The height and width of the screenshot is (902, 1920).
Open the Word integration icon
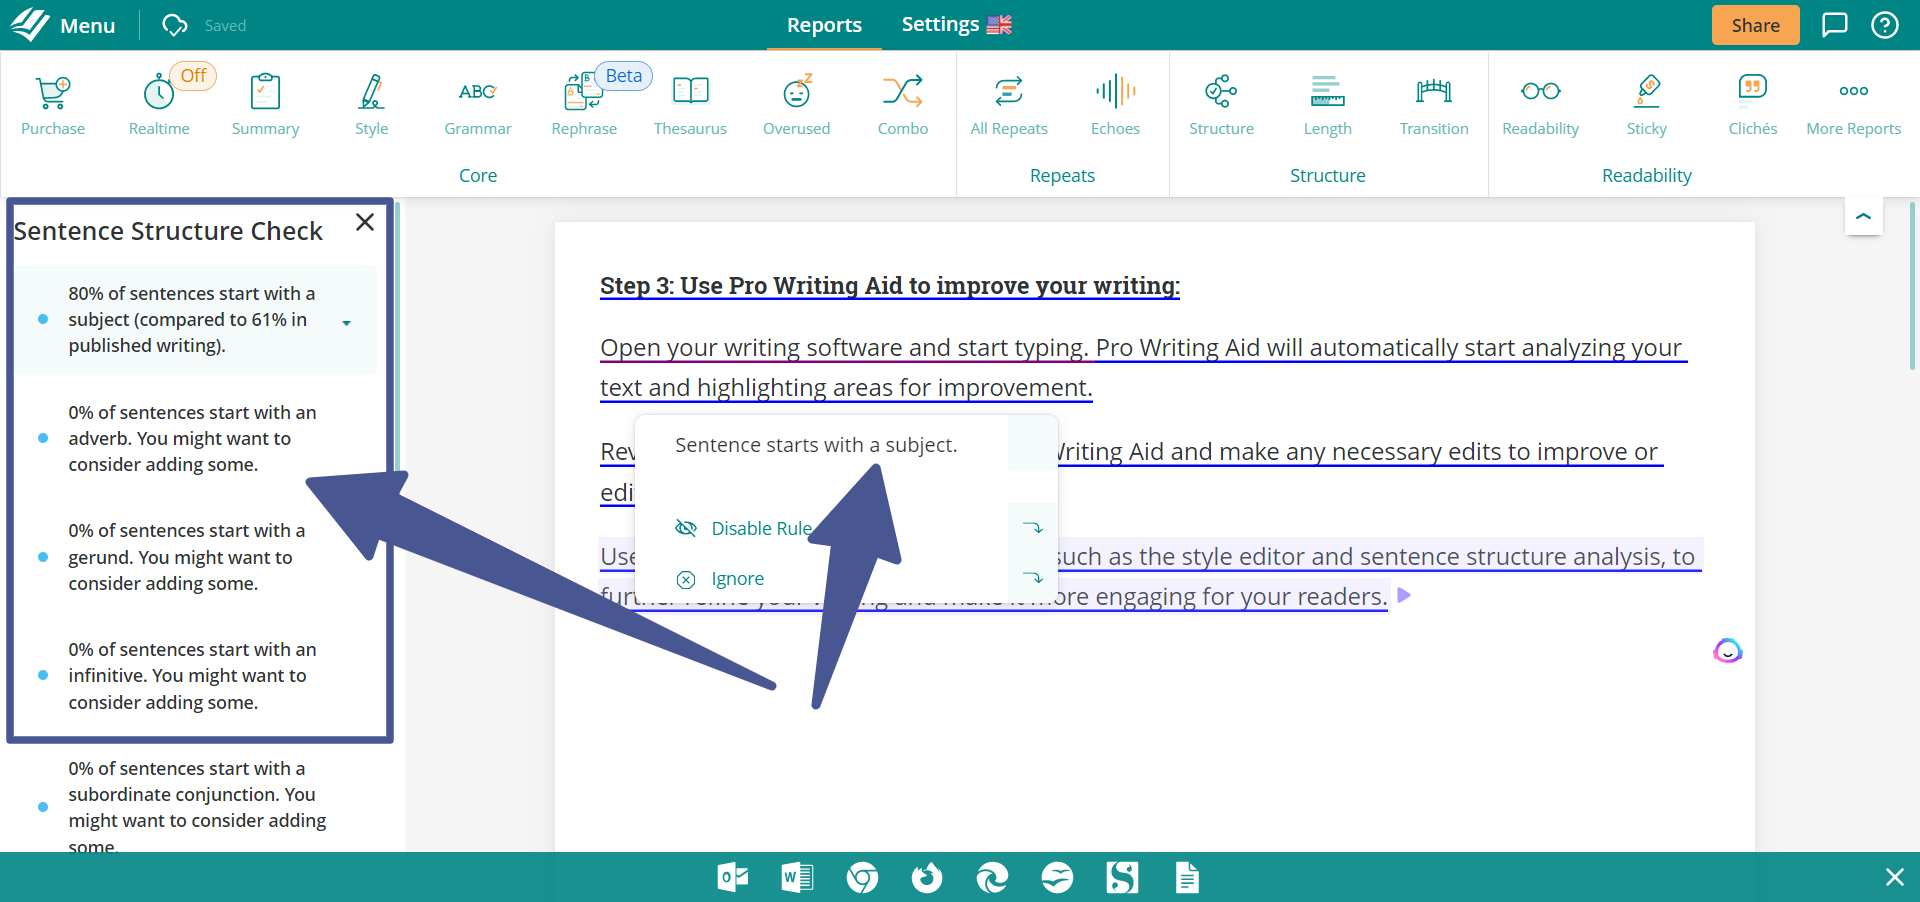coord(797,878)
